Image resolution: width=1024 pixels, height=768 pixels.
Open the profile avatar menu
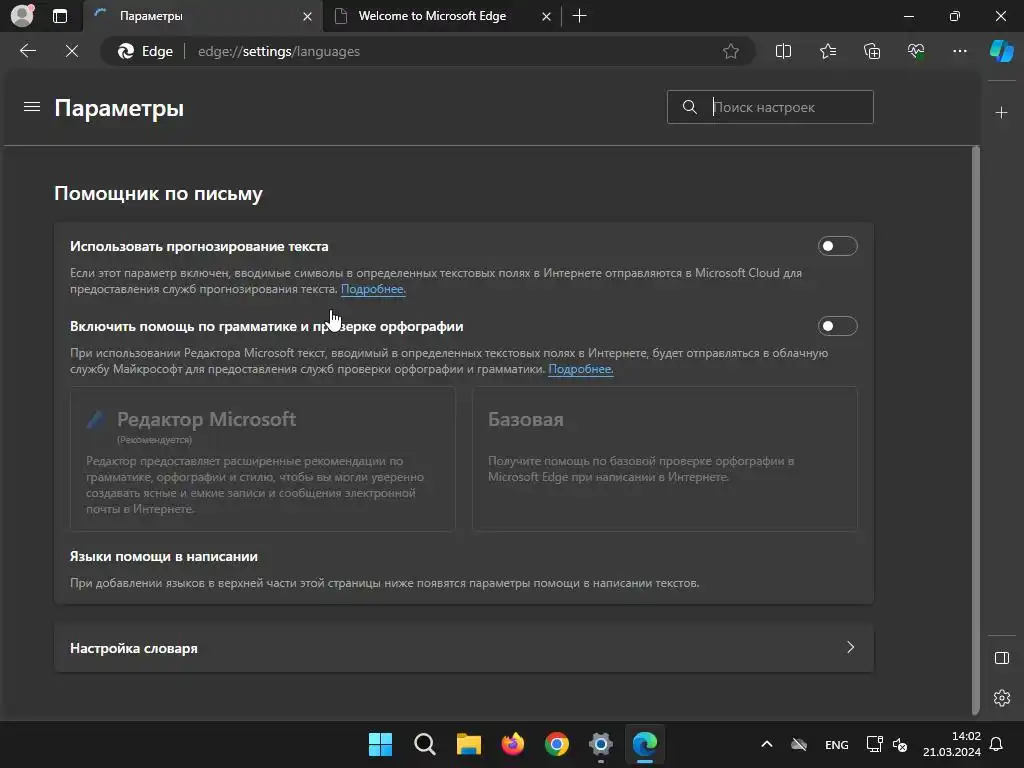22,16
